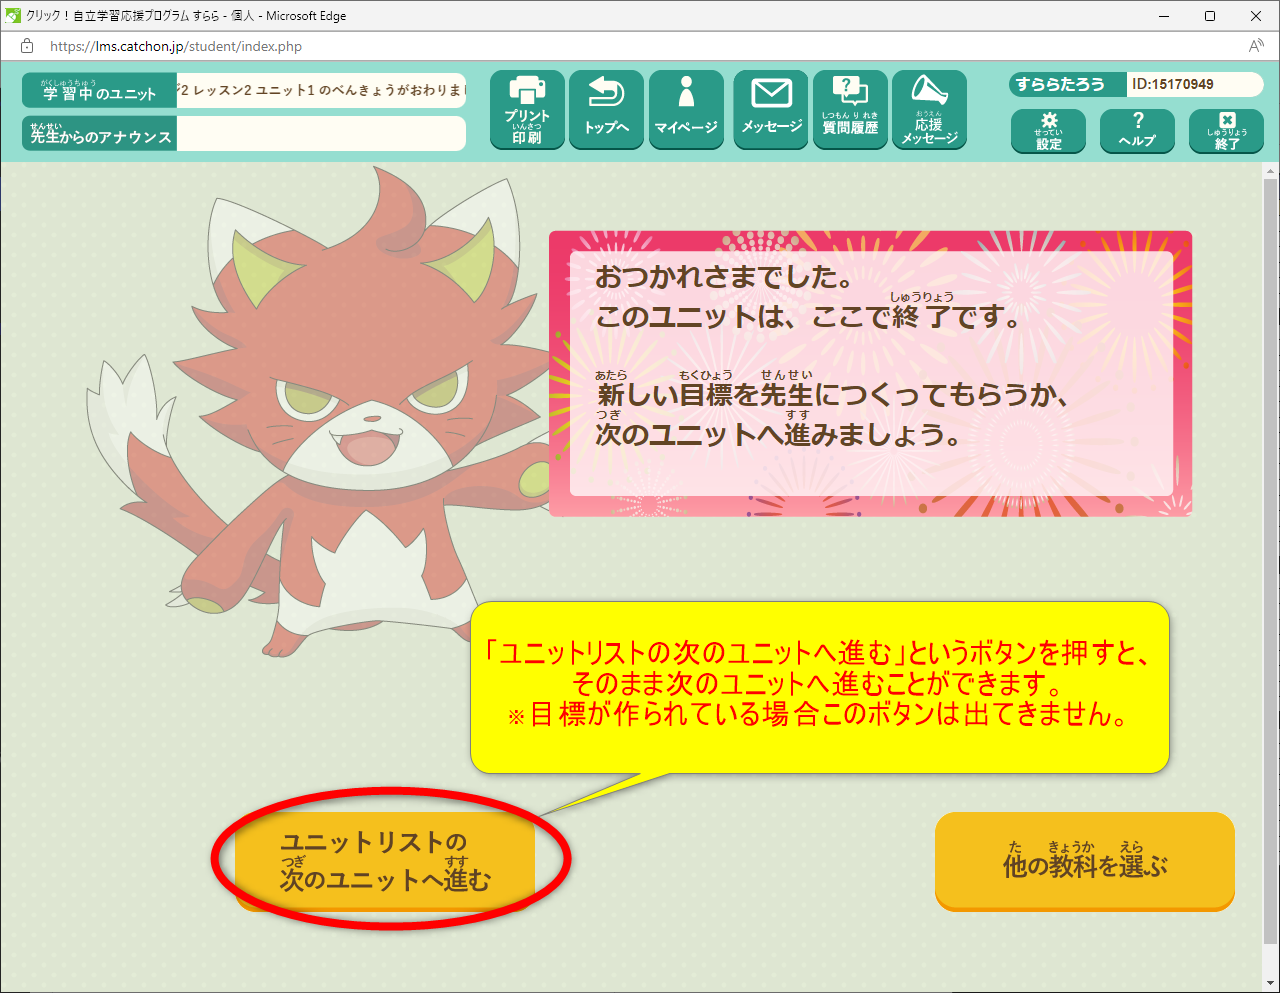
Task: Minimize the Edge window
Action: [1164, 16]
